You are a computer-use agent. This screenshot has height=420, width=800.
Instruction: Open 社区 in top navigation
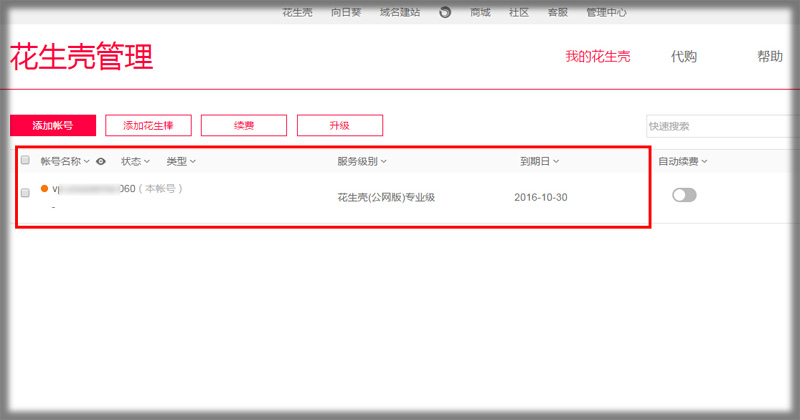coord(519,12)
